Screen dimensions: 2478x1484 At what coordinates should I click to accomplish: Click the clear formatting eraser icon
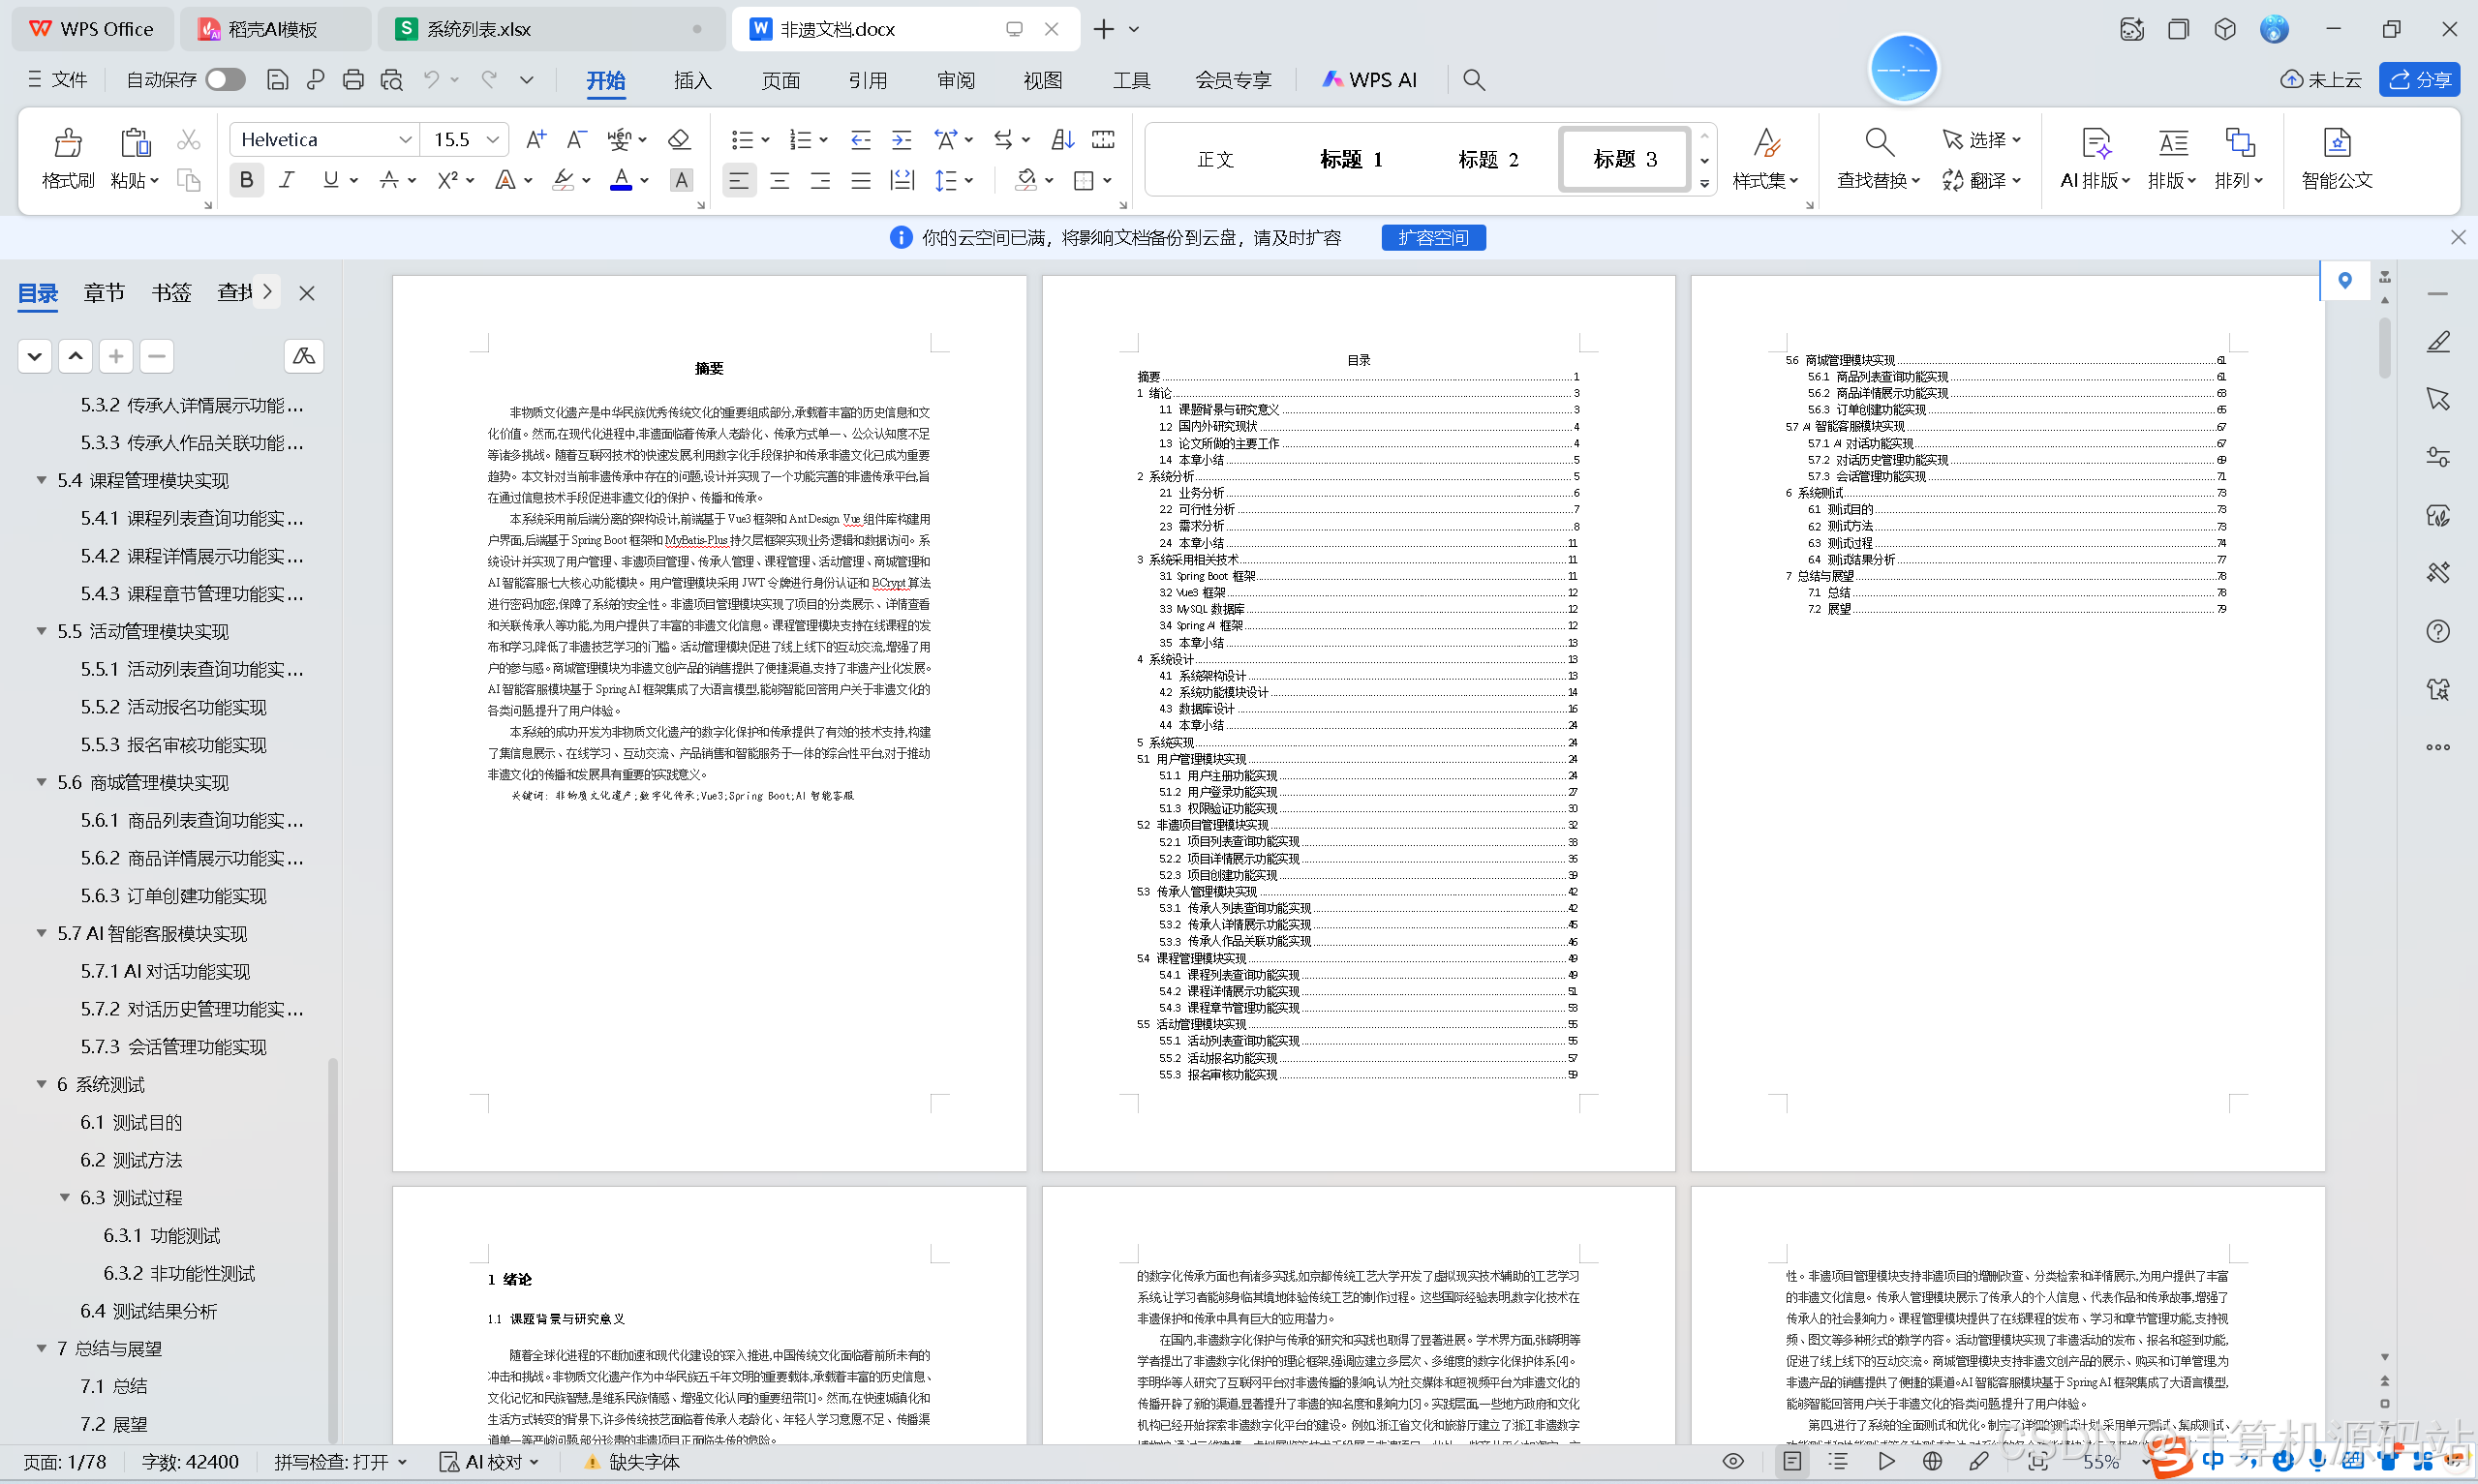point(679,139)
